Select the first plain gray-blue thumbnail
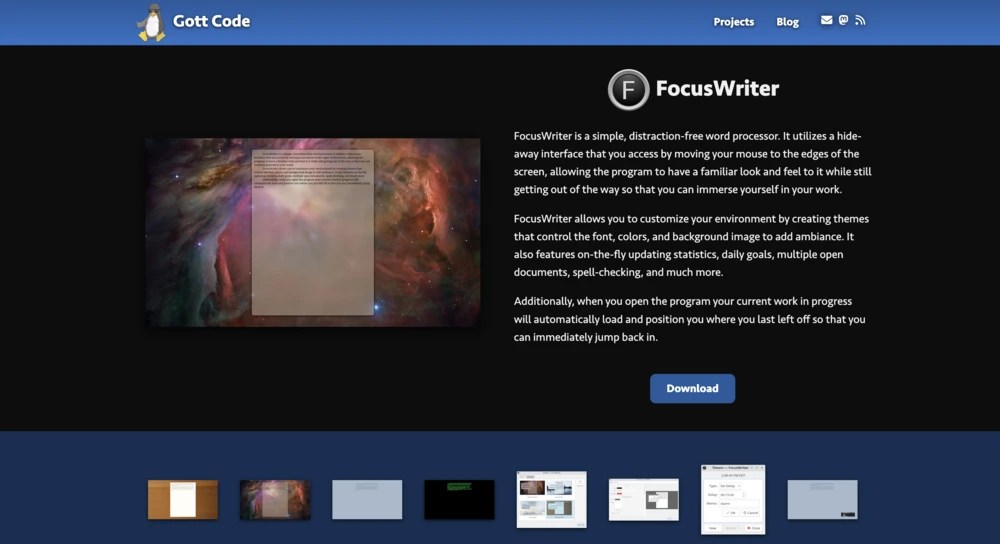Viewport: 1000px width, 544px height. (367, 499)
